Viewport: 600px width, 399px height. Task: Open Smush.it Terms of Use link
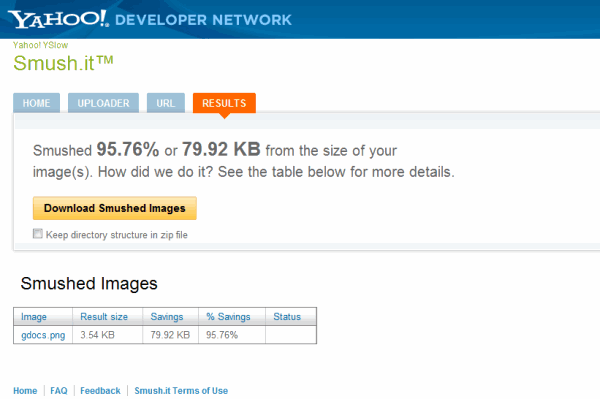coord(181,391)
